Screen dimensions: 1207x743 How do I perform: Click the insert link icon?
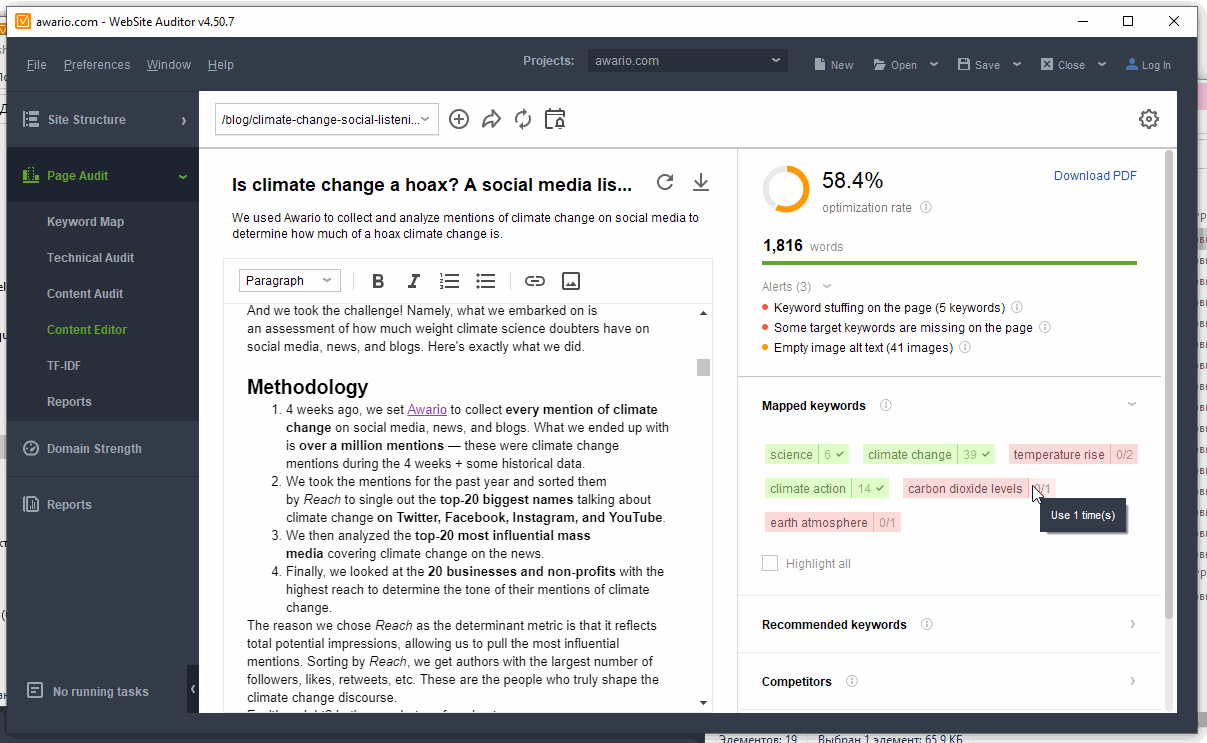tap(535, 281)
